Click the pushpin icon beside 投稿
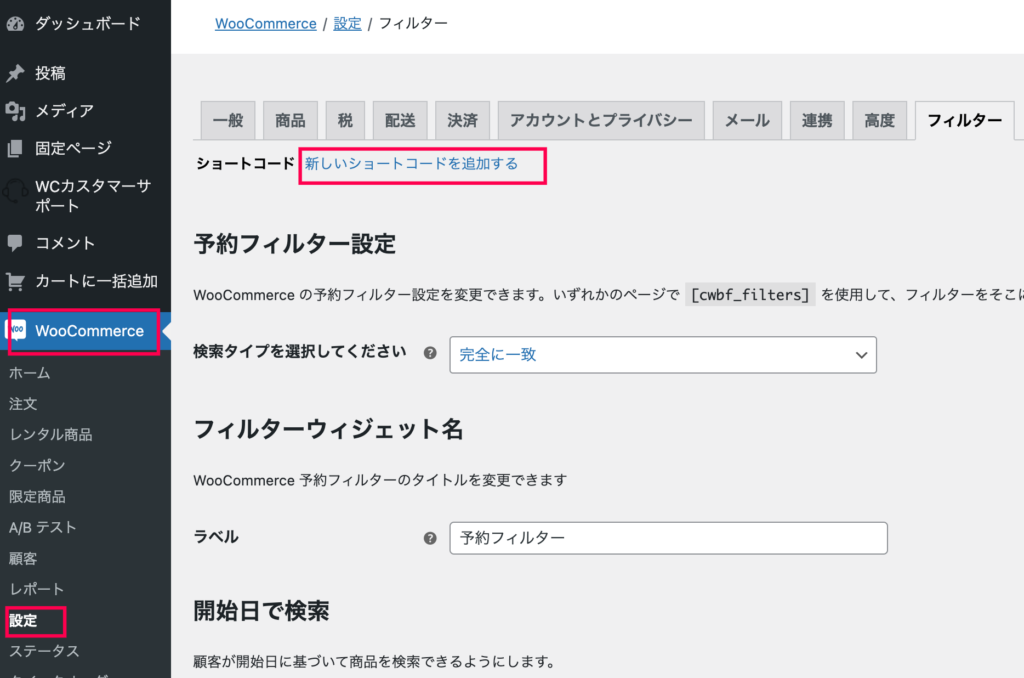 15,73
